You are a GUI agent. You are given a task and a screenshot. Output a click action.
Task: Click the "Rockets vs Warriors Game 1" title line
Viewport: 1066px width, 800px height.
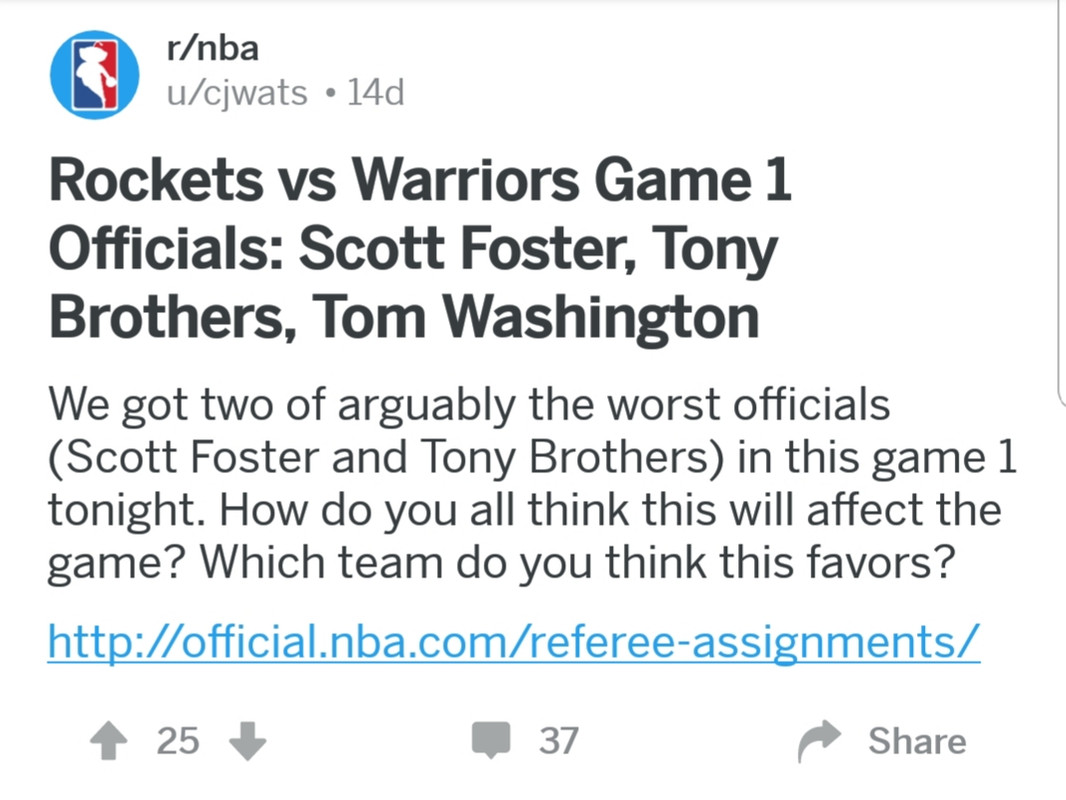pyautogui.click(x=420, y=180)
